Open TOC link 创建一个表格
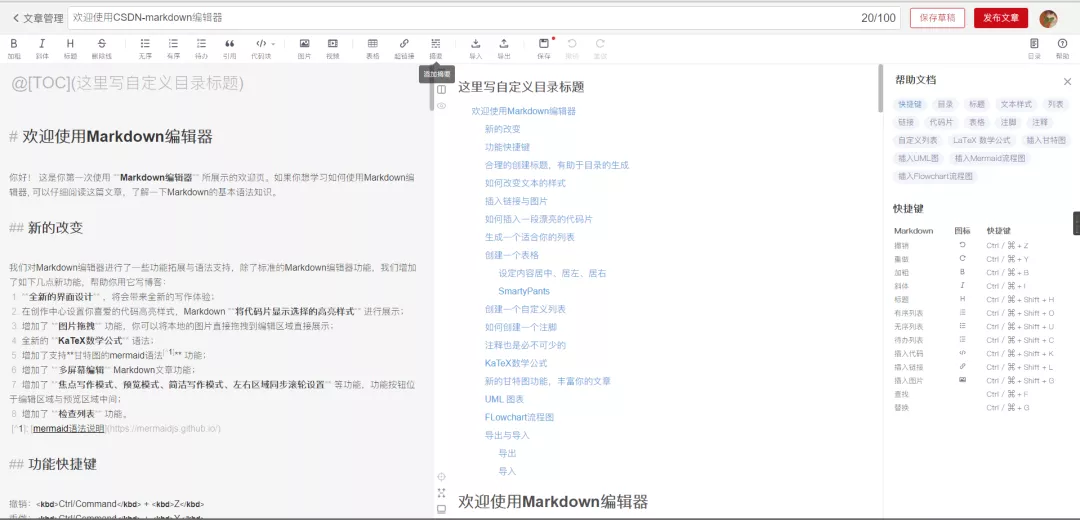 pyautogui.click(x=512, y=255)
